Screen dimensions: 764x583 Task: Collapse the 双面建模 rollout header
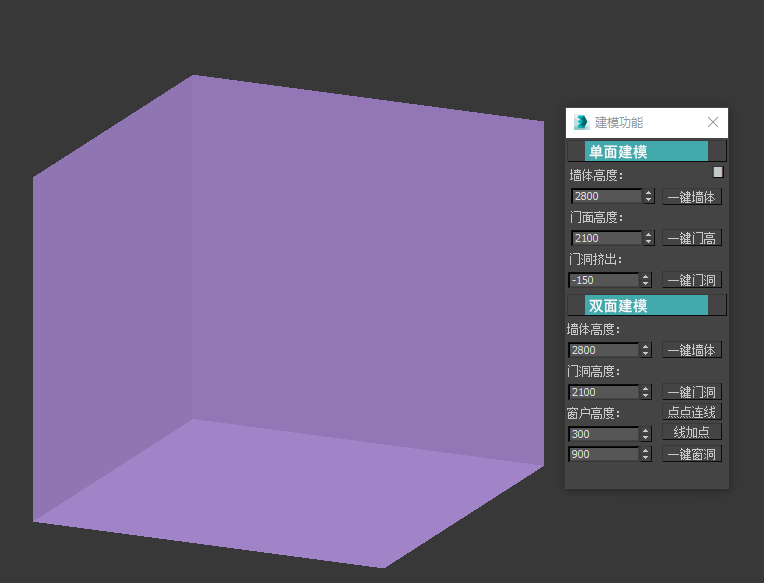pyautogui.click(x=647, y=305)
